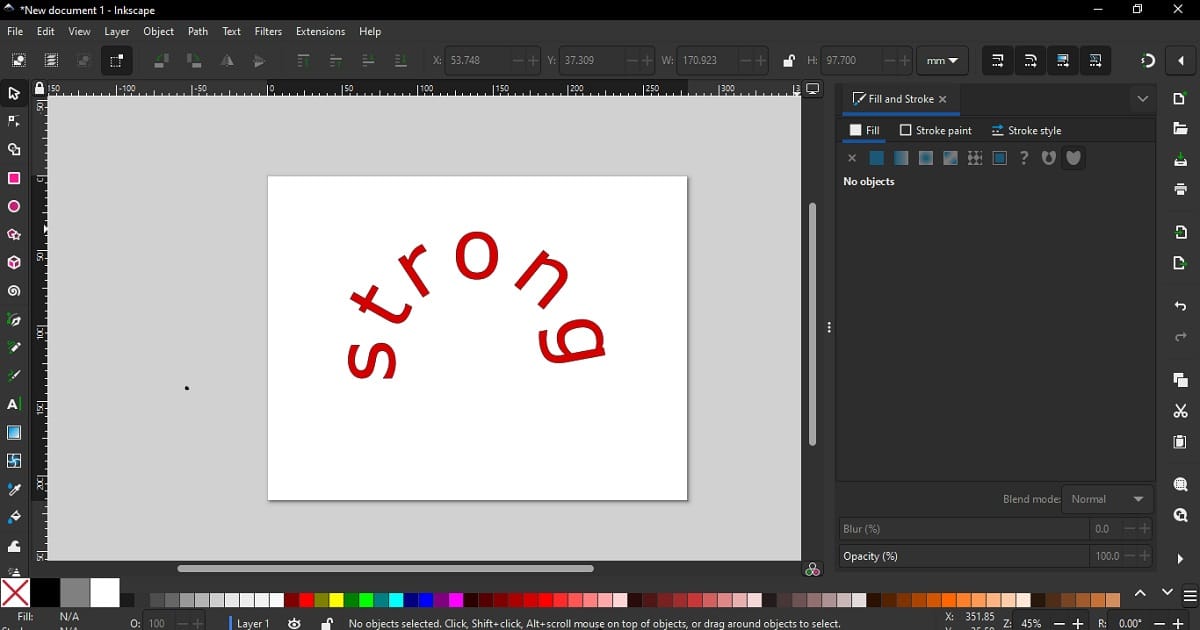Screen dimensions: 1200x630
Task: Toggle the width-height ratio lock
Action: click(x=788, y=60)
